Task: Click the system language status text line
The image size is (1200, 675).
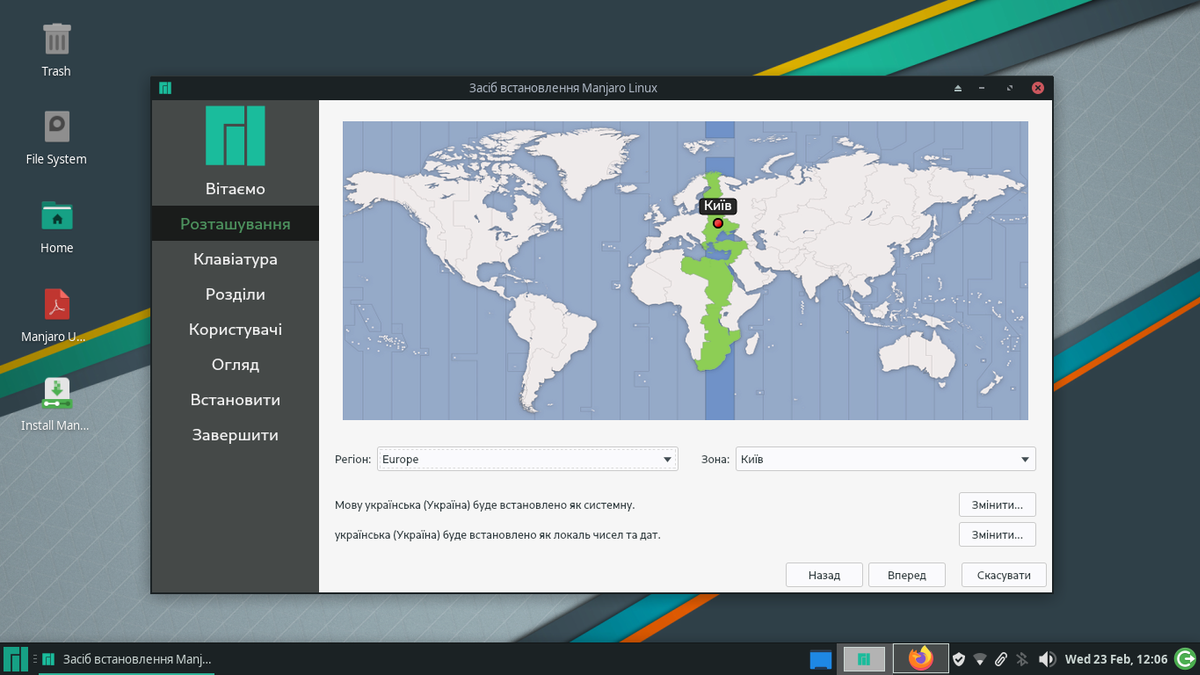Action: point(485,505)
